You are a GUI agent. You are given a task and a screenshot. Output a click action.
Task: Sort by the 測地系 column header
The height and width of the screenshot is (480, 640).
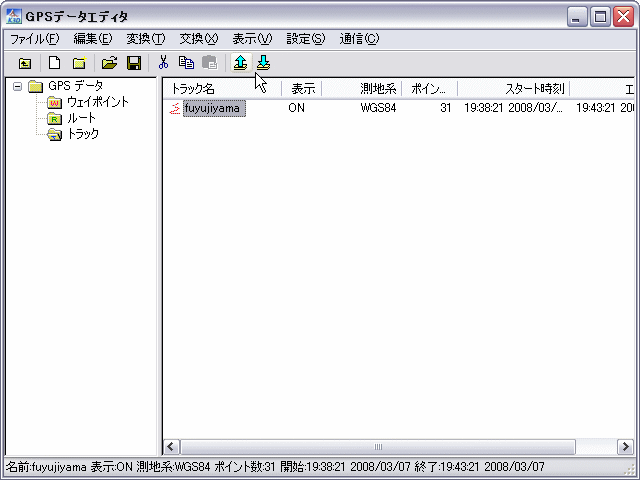coord(362,89)
